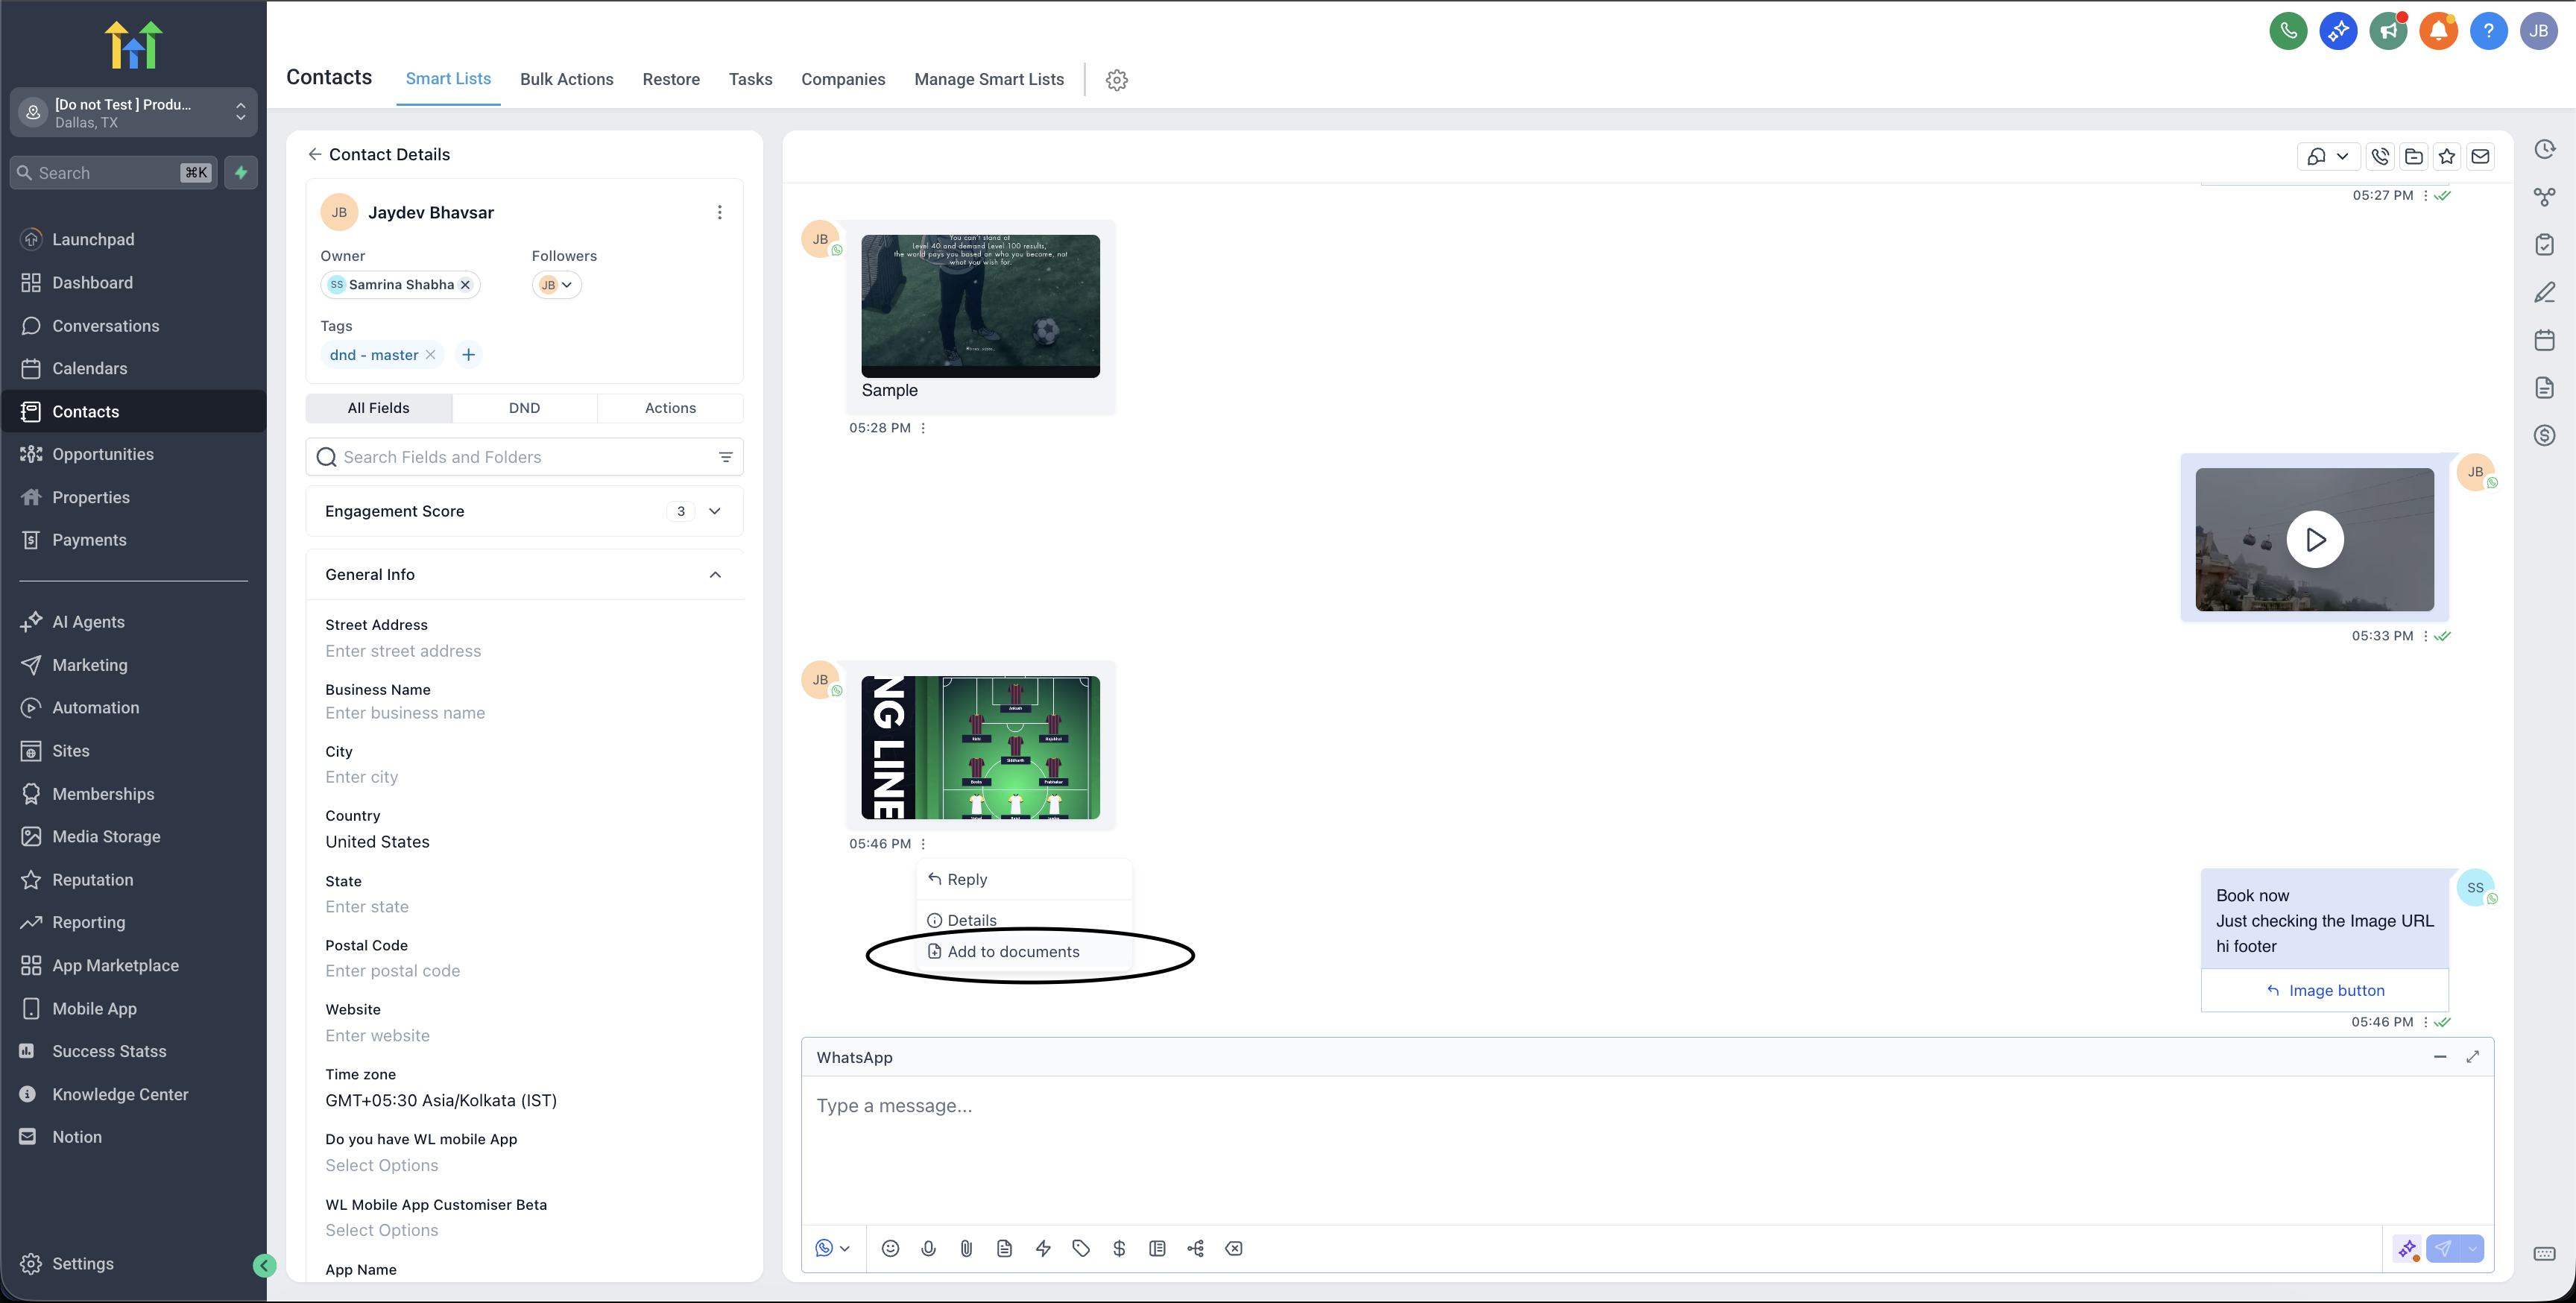Collapse the General Info section
The image size is (2576, 1303).
click(715, 575)
